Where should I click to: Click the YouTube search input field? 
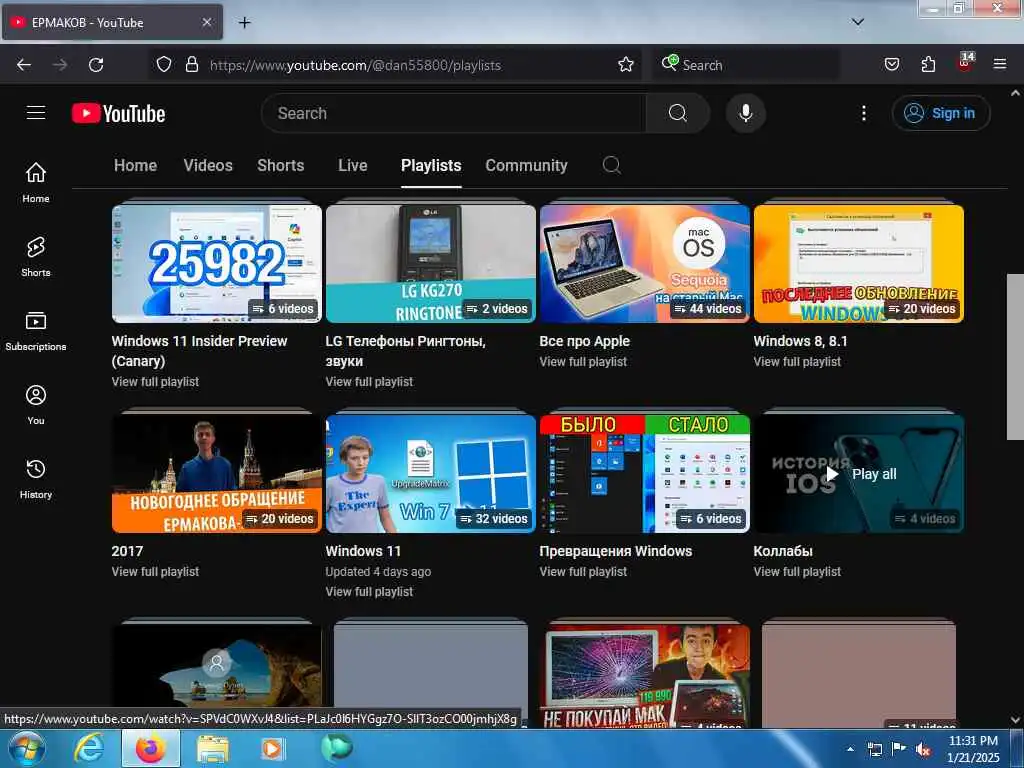coord(454,113)
